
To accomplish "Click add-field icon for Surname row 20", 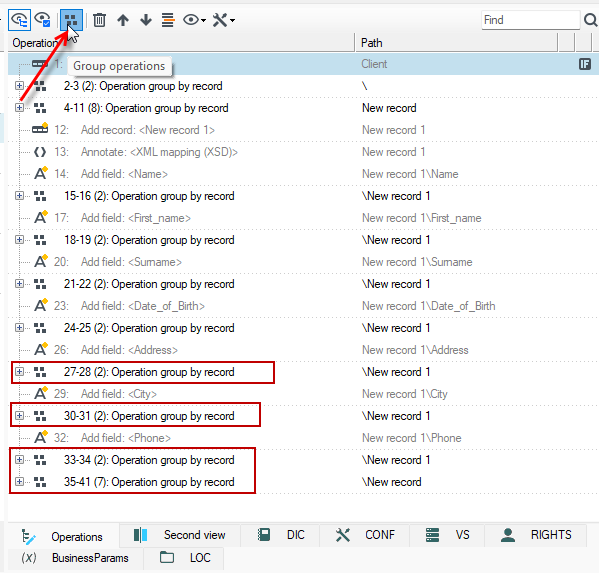I will coord(40,261).
